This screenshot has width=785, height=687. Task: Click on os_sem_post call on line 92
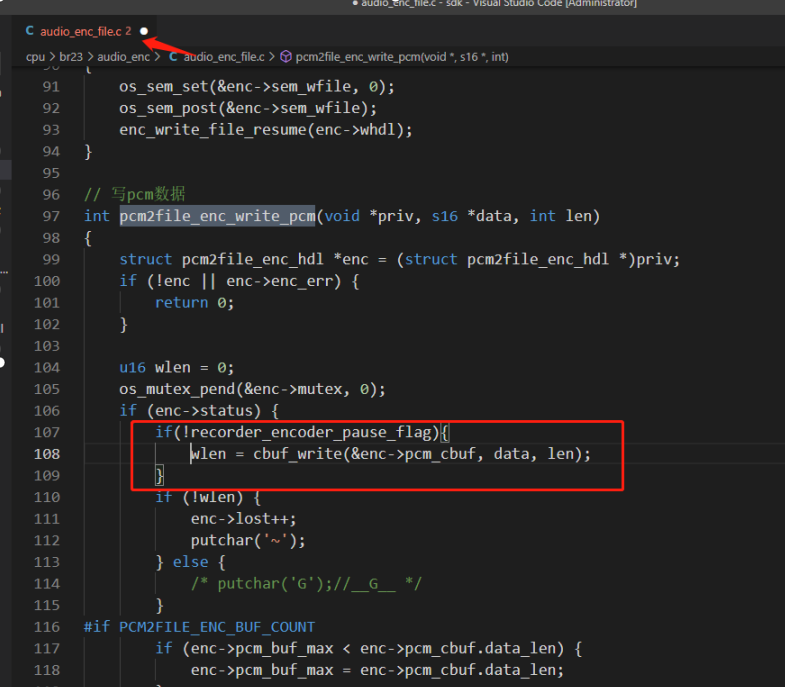pos(248,108)
